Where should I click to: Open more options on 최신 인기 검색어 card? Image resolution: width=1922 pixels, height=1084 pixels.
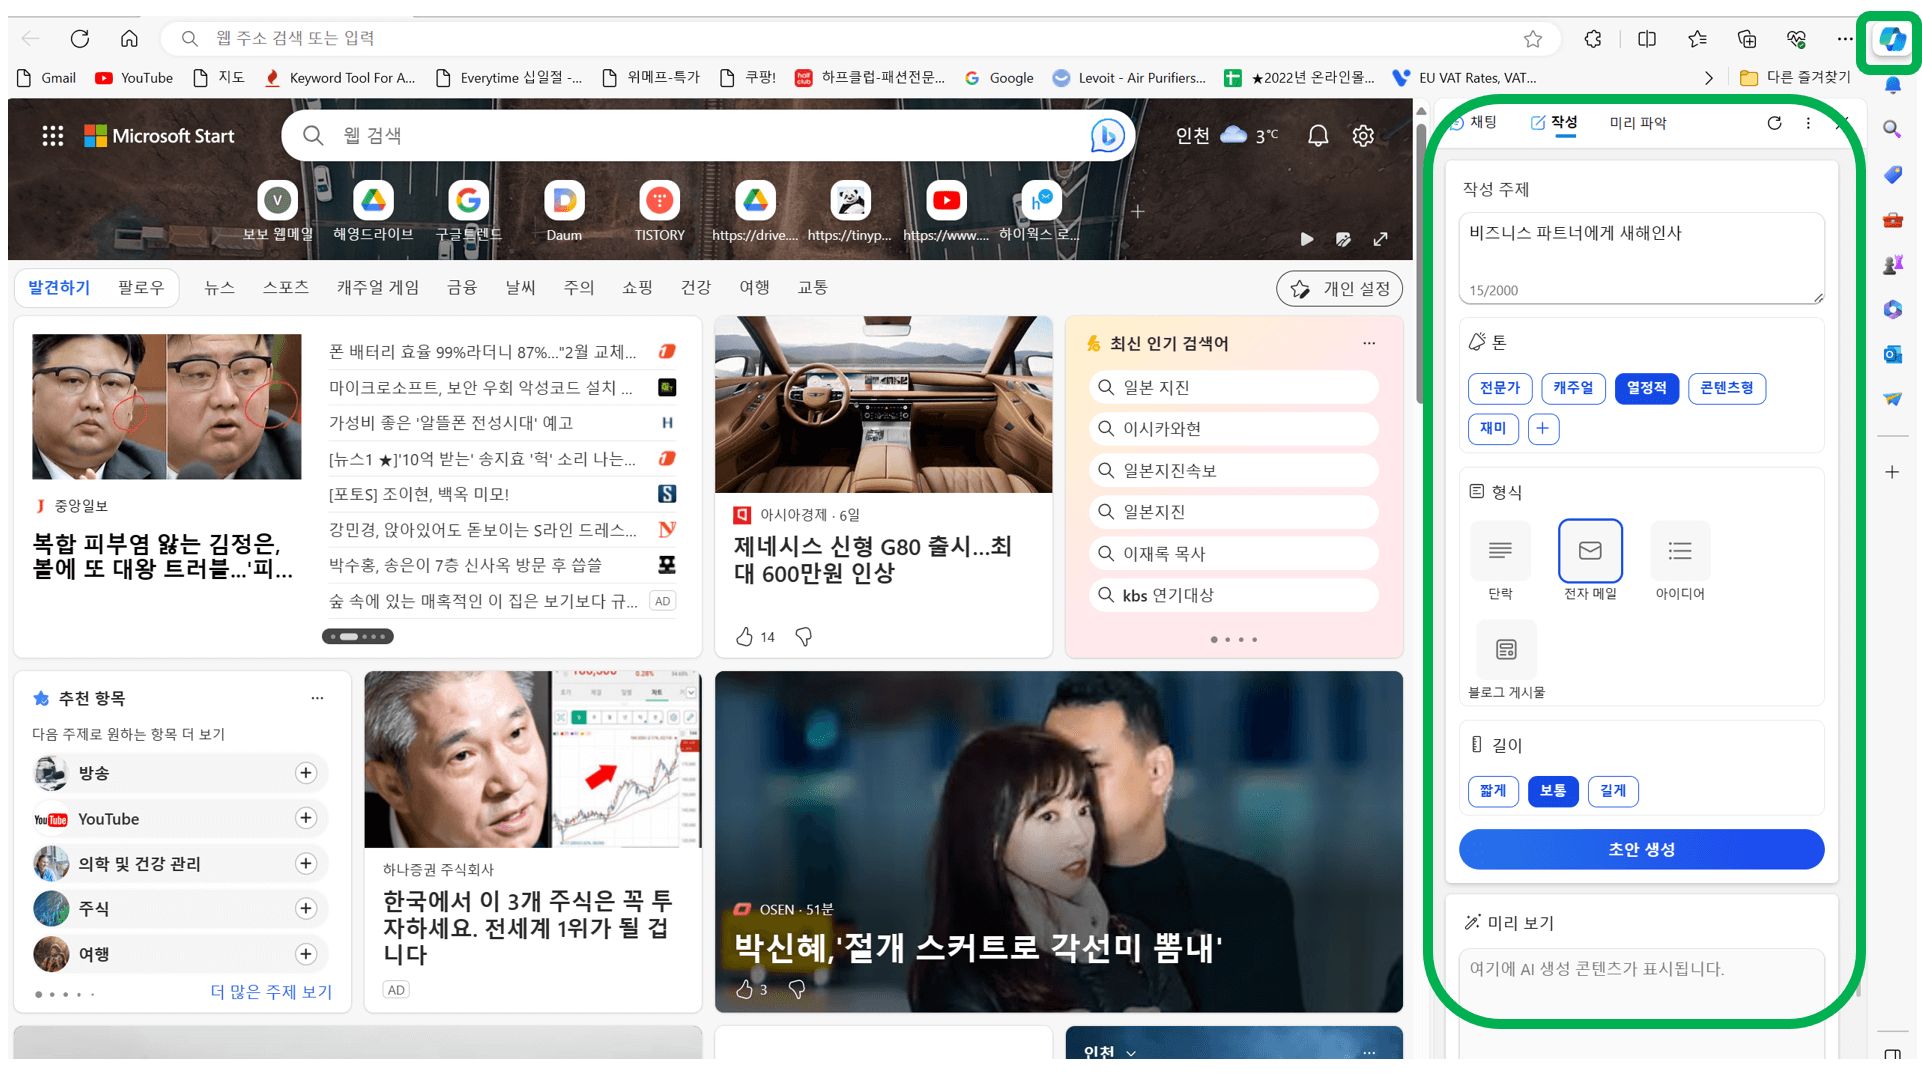(x=1369, y=344)
